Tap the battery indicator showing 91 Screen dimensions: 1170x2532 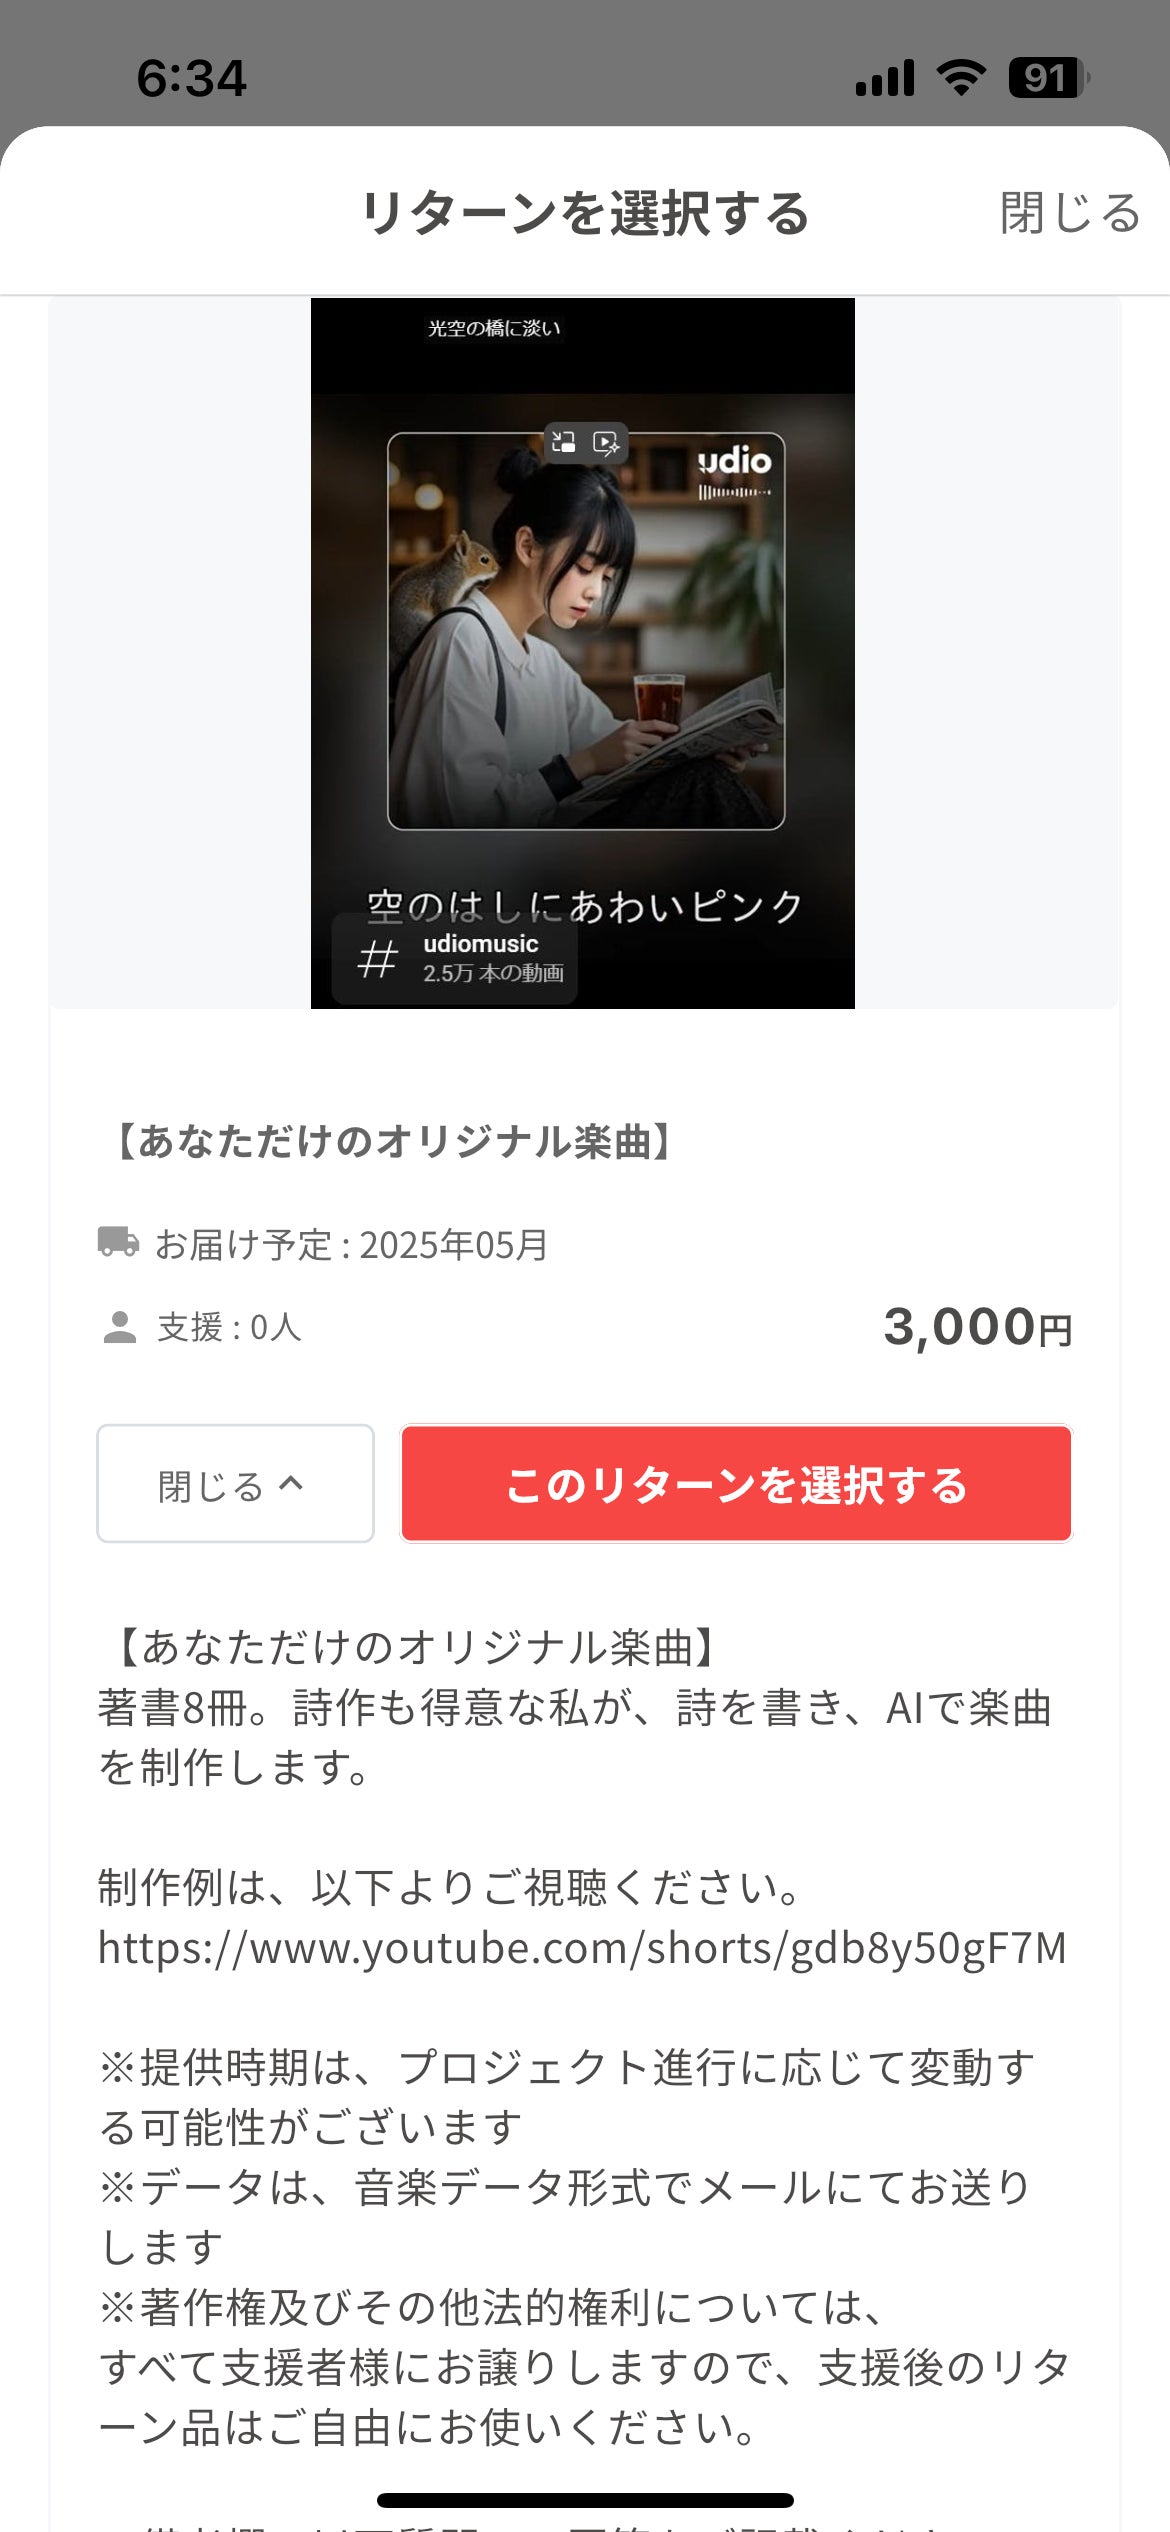(1047, 78)
